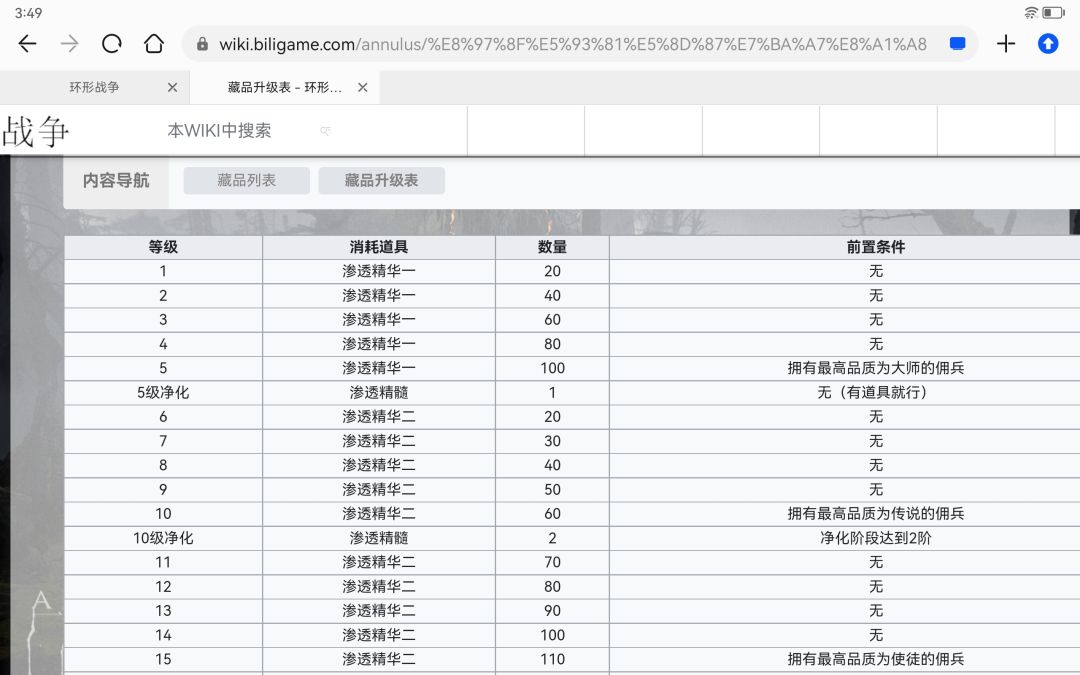Viewport: 1080px width, 675px height.
Task: Click 渗透精华一 in level 4 row
Action: pyautogui.click(x=379, y=344)
